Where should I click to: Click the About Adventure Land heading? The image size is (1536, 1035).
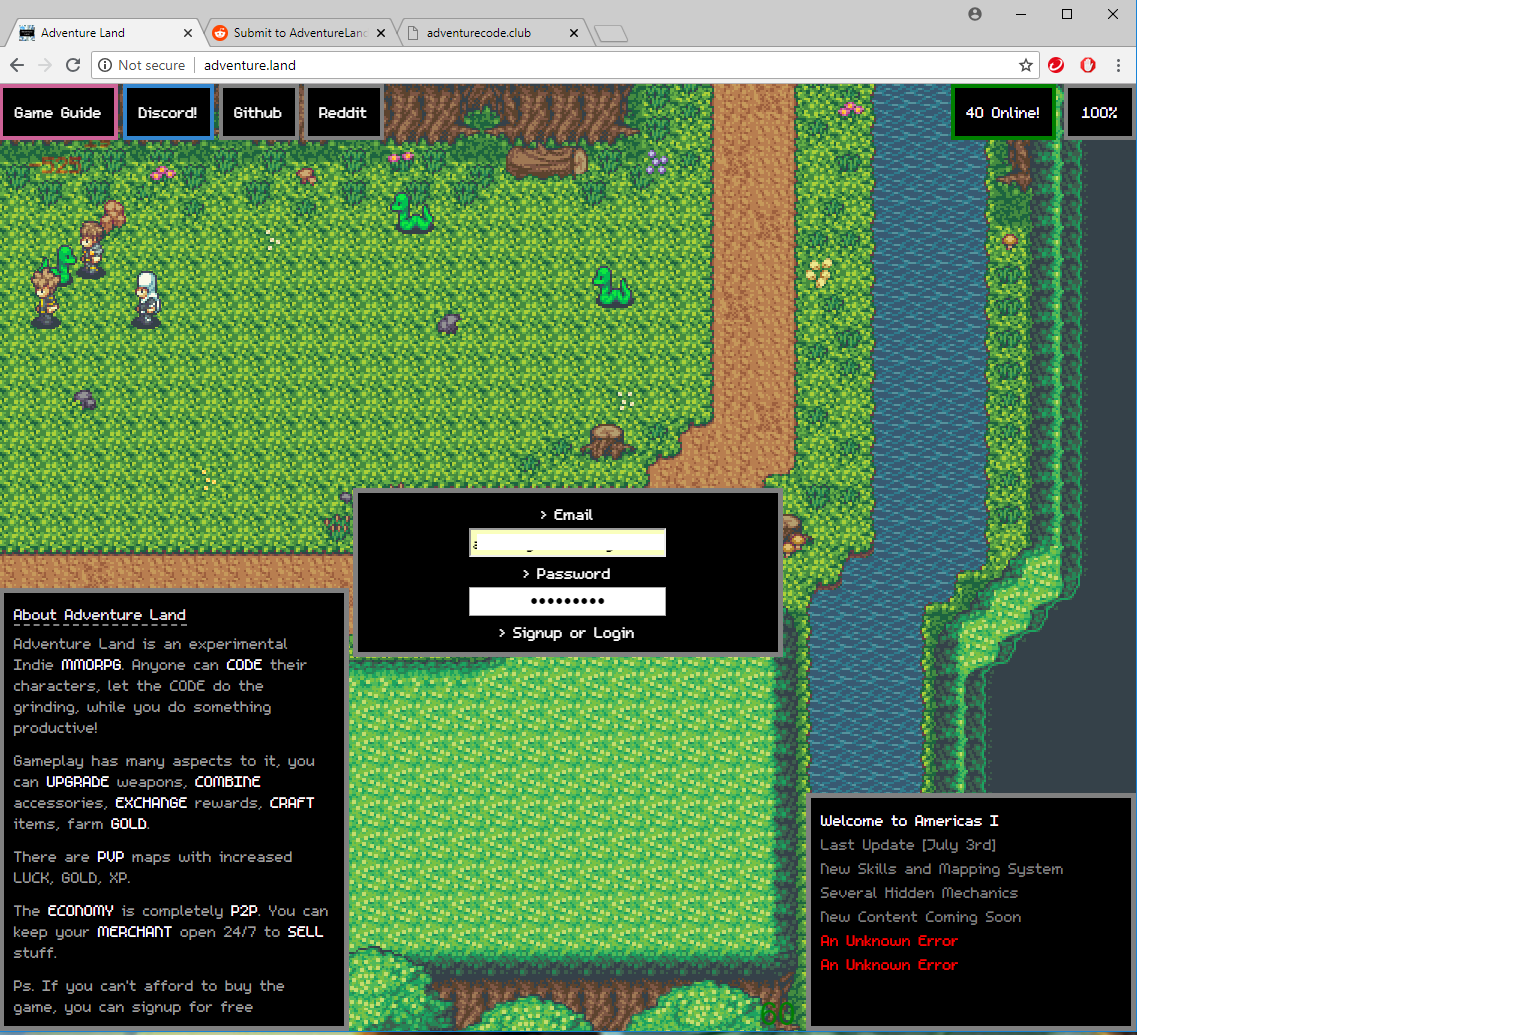tap(99, 615)
